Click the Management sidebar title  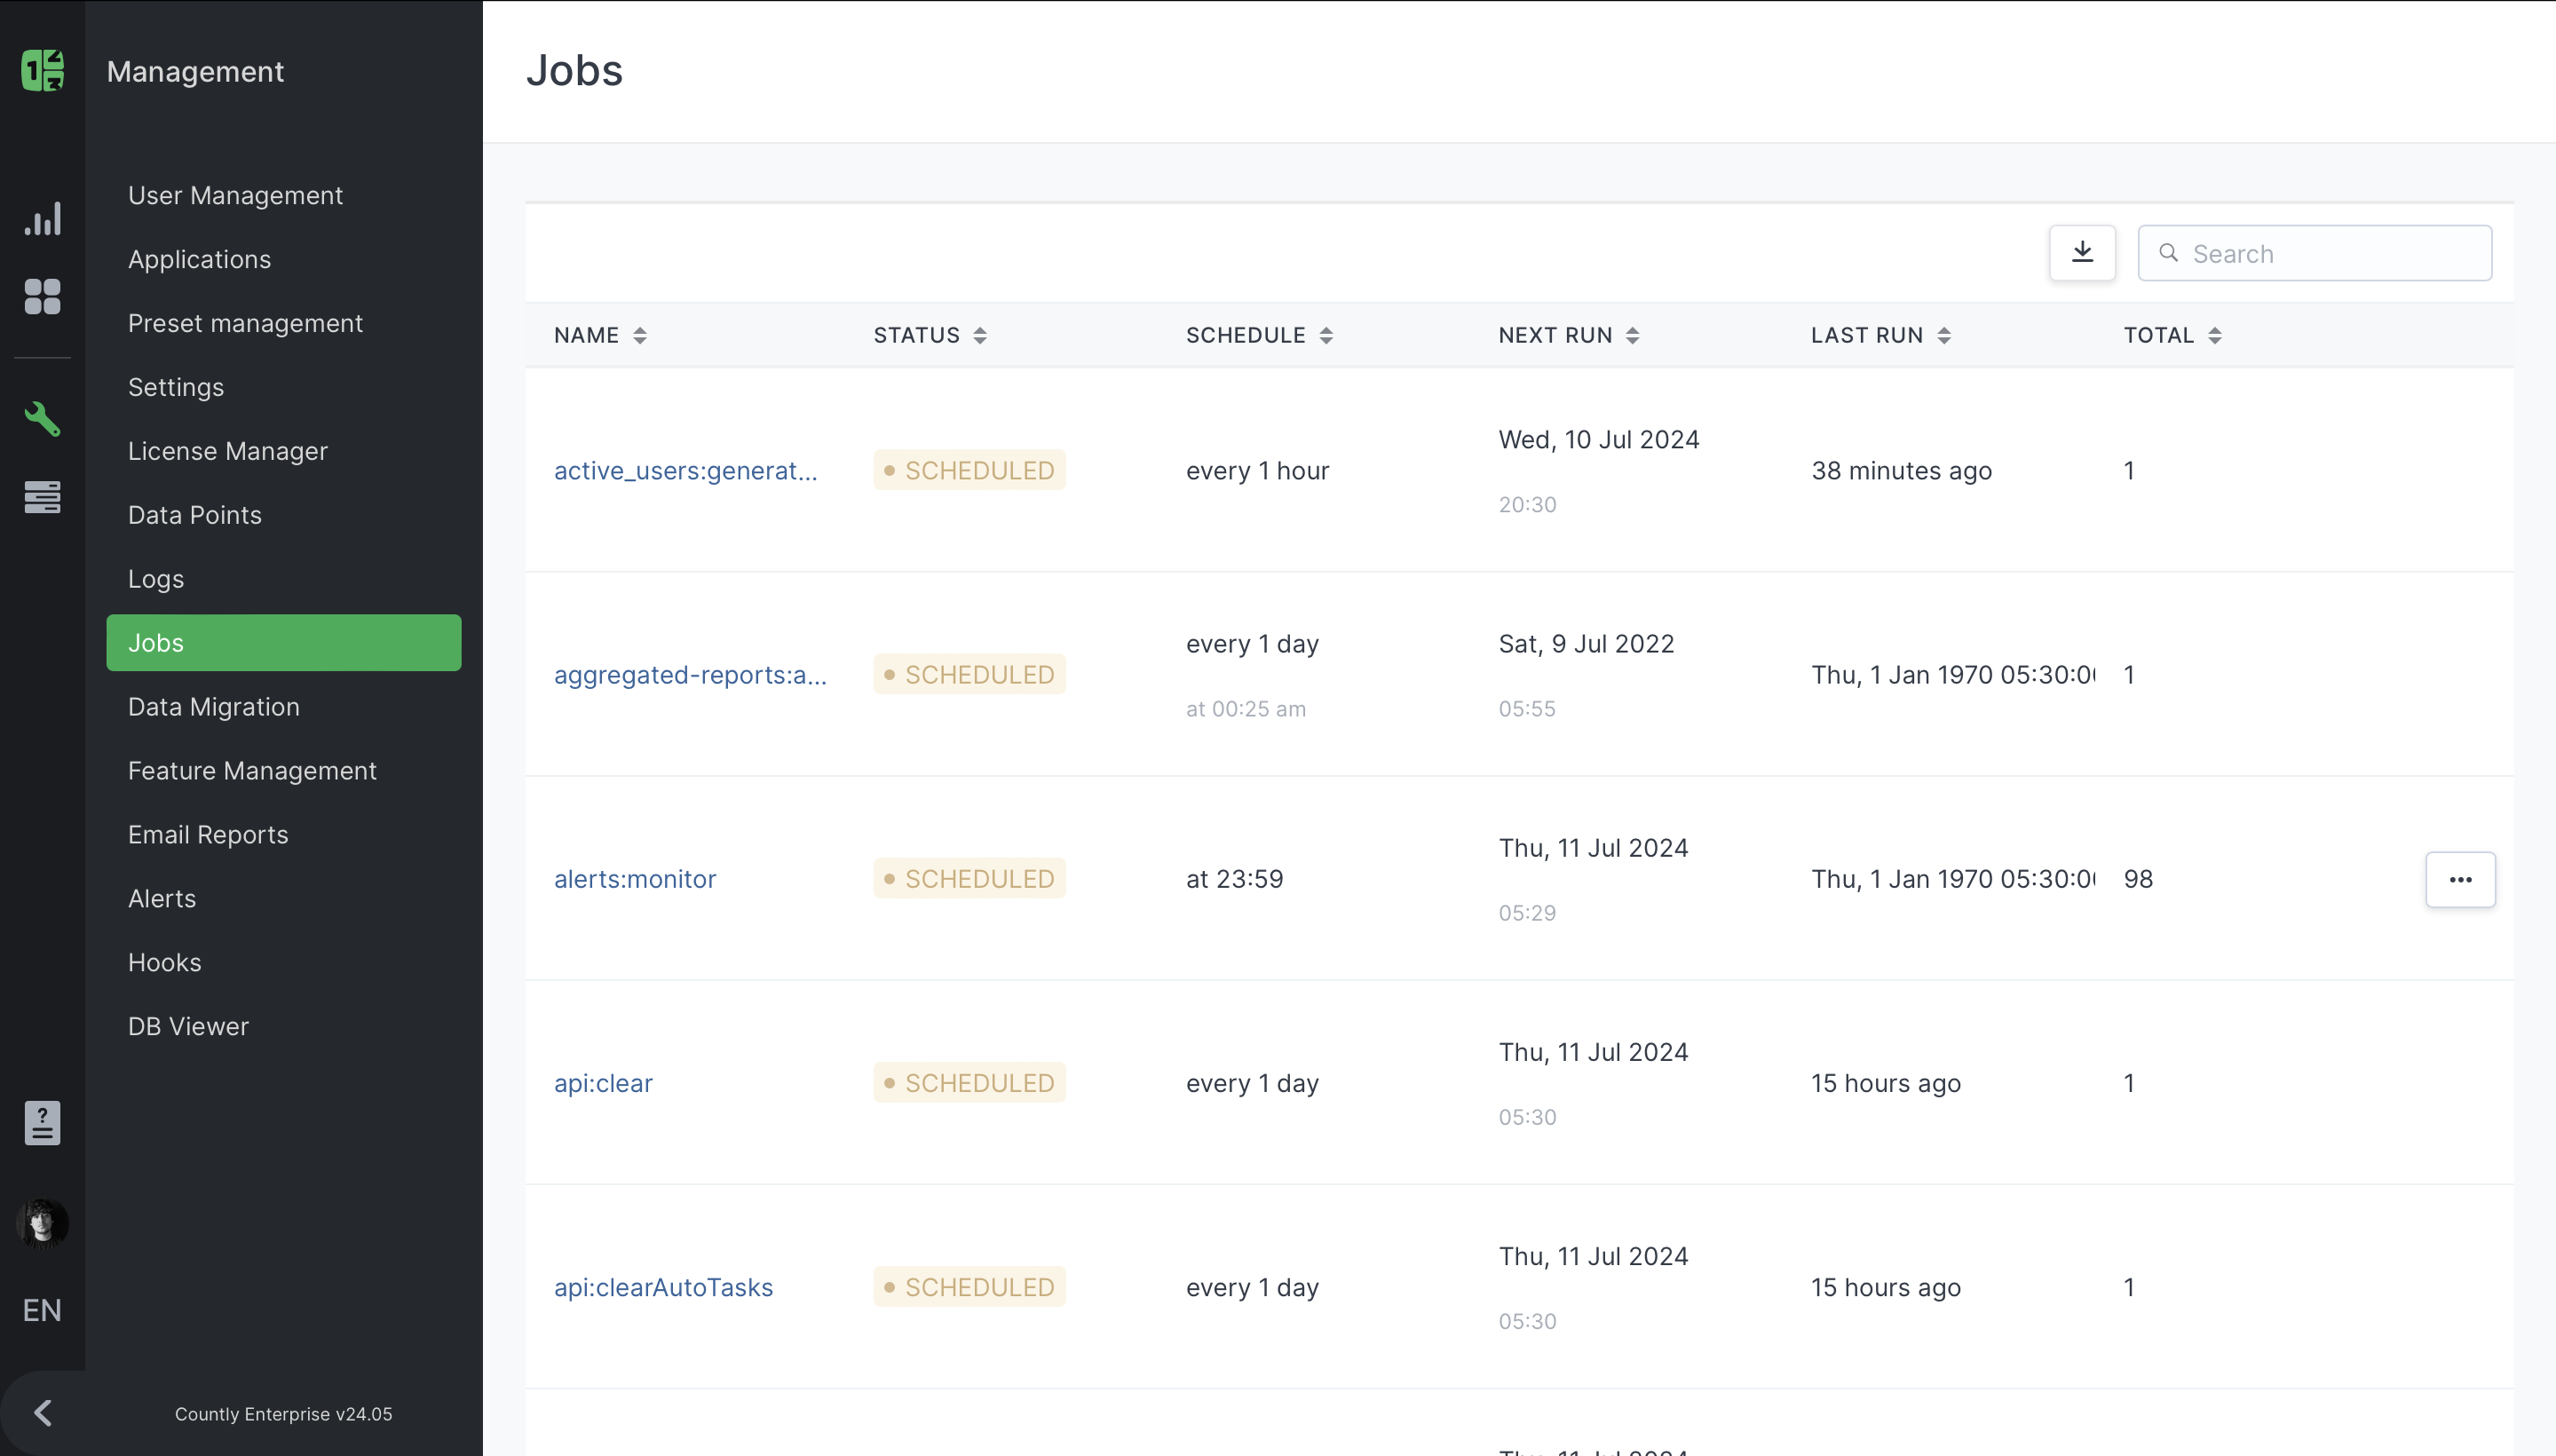[x=195, y=71]
